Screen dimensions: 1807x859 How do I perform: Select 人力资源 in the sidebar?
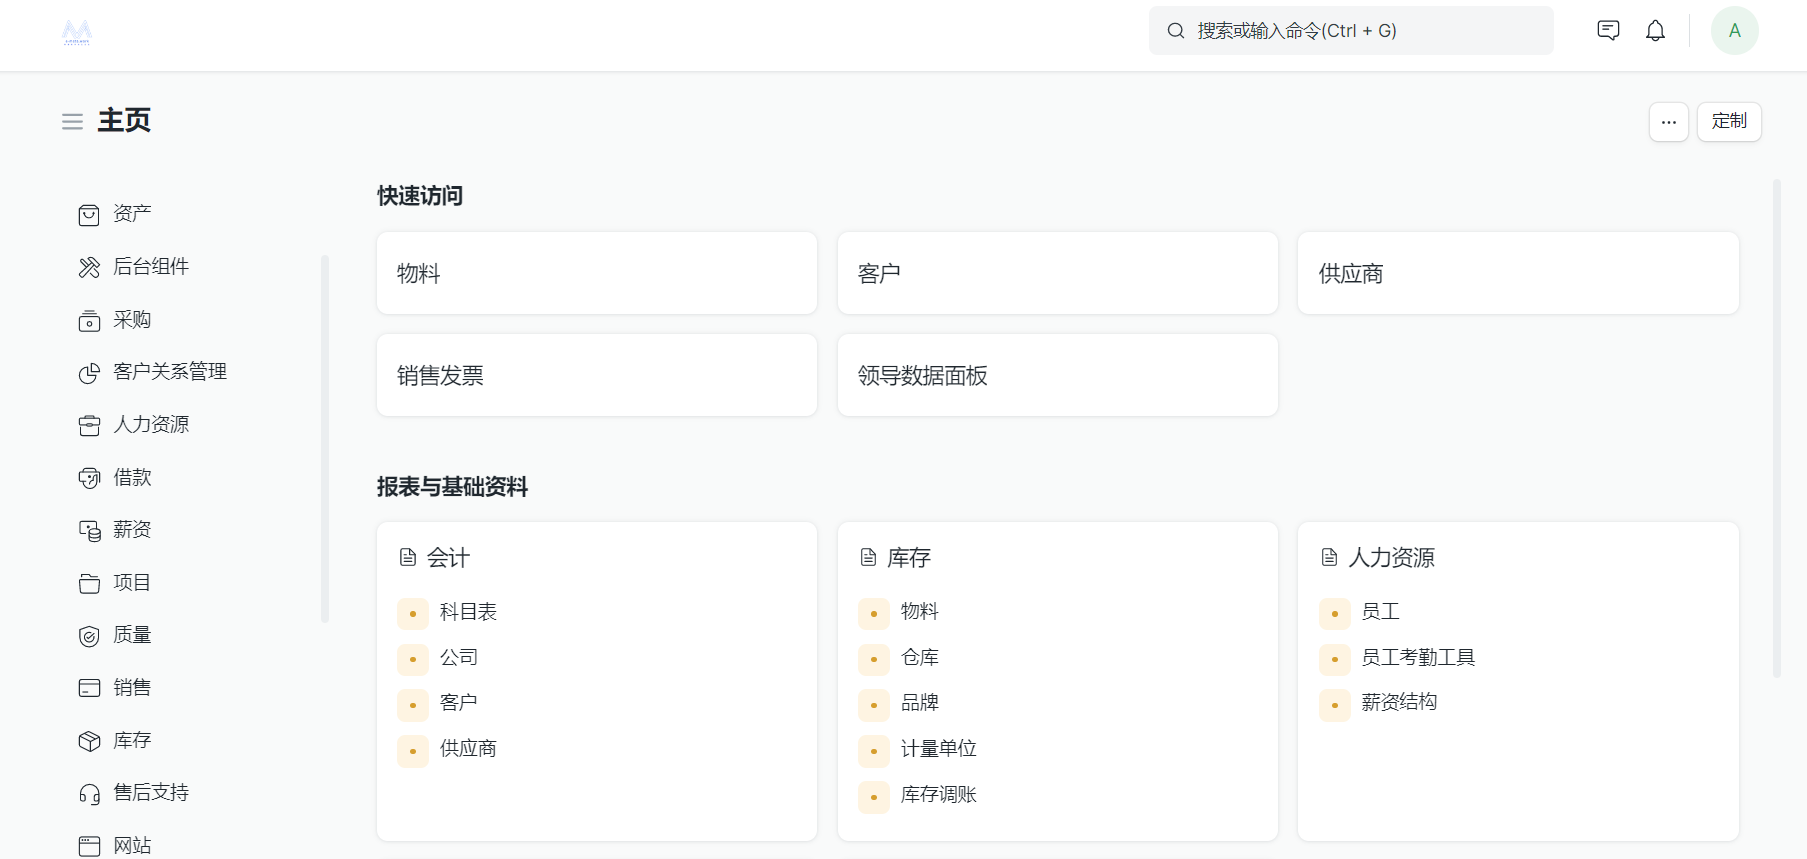click(x=151, y=425)
